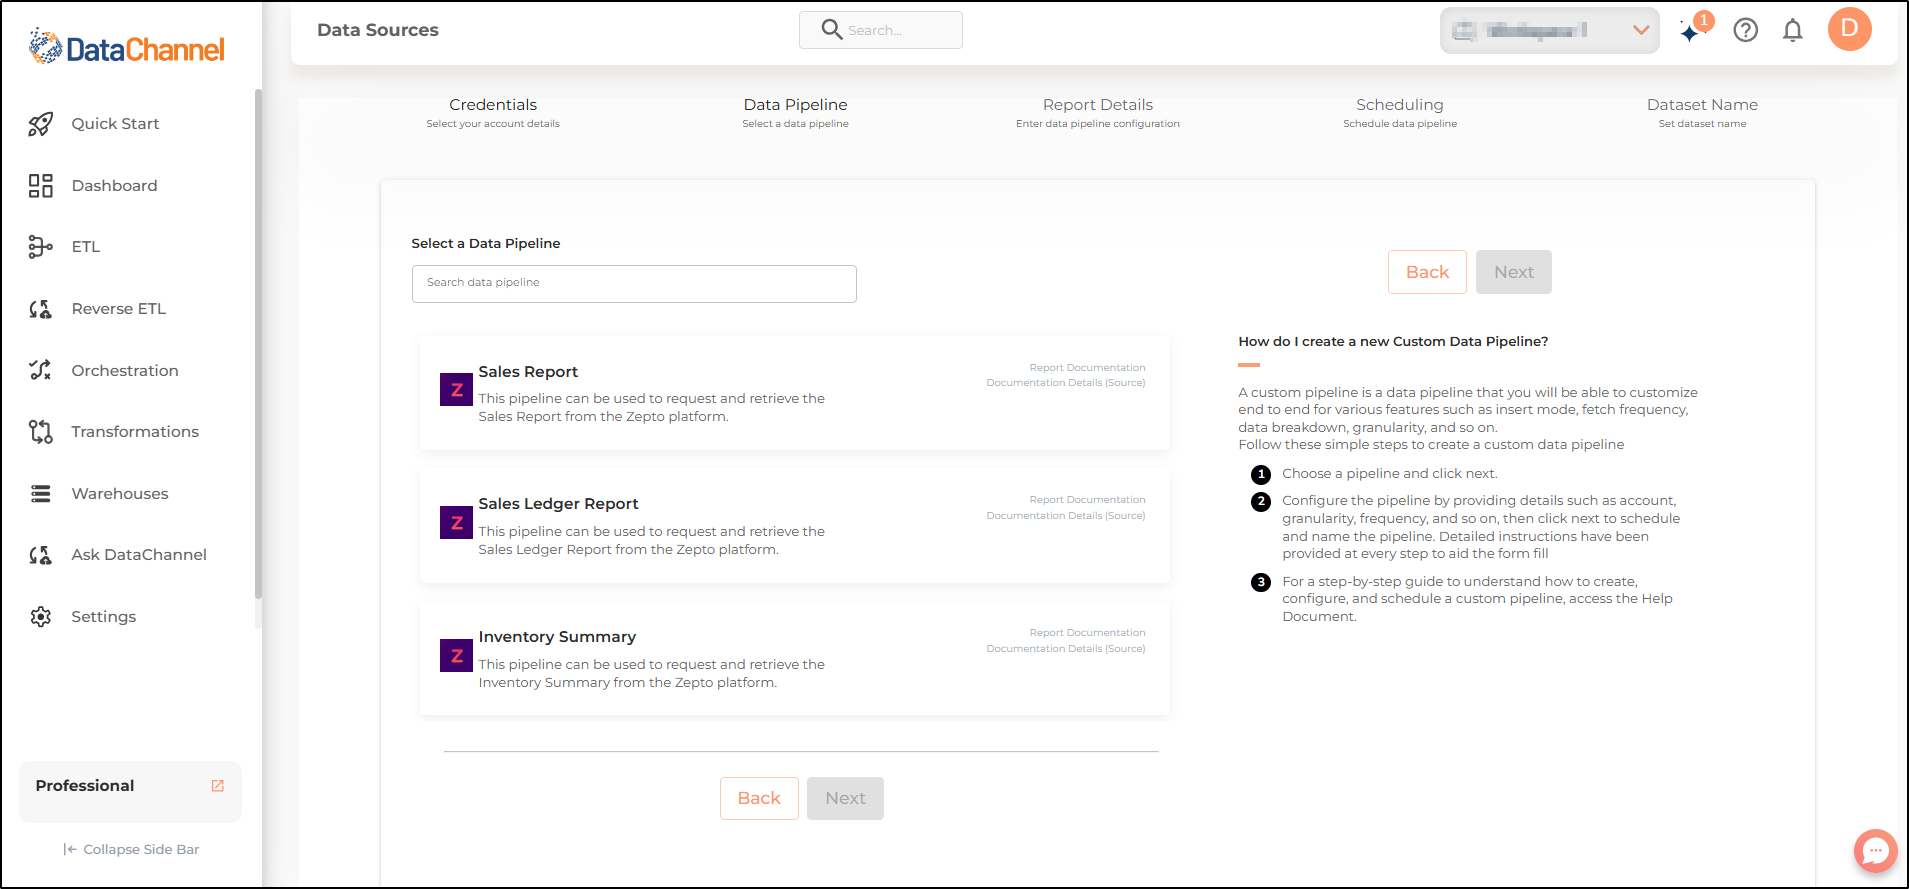The height and width of the screenshot is (889, 1909).
Task: Go to the Credentials step
Action: click(x=493, y=113)
